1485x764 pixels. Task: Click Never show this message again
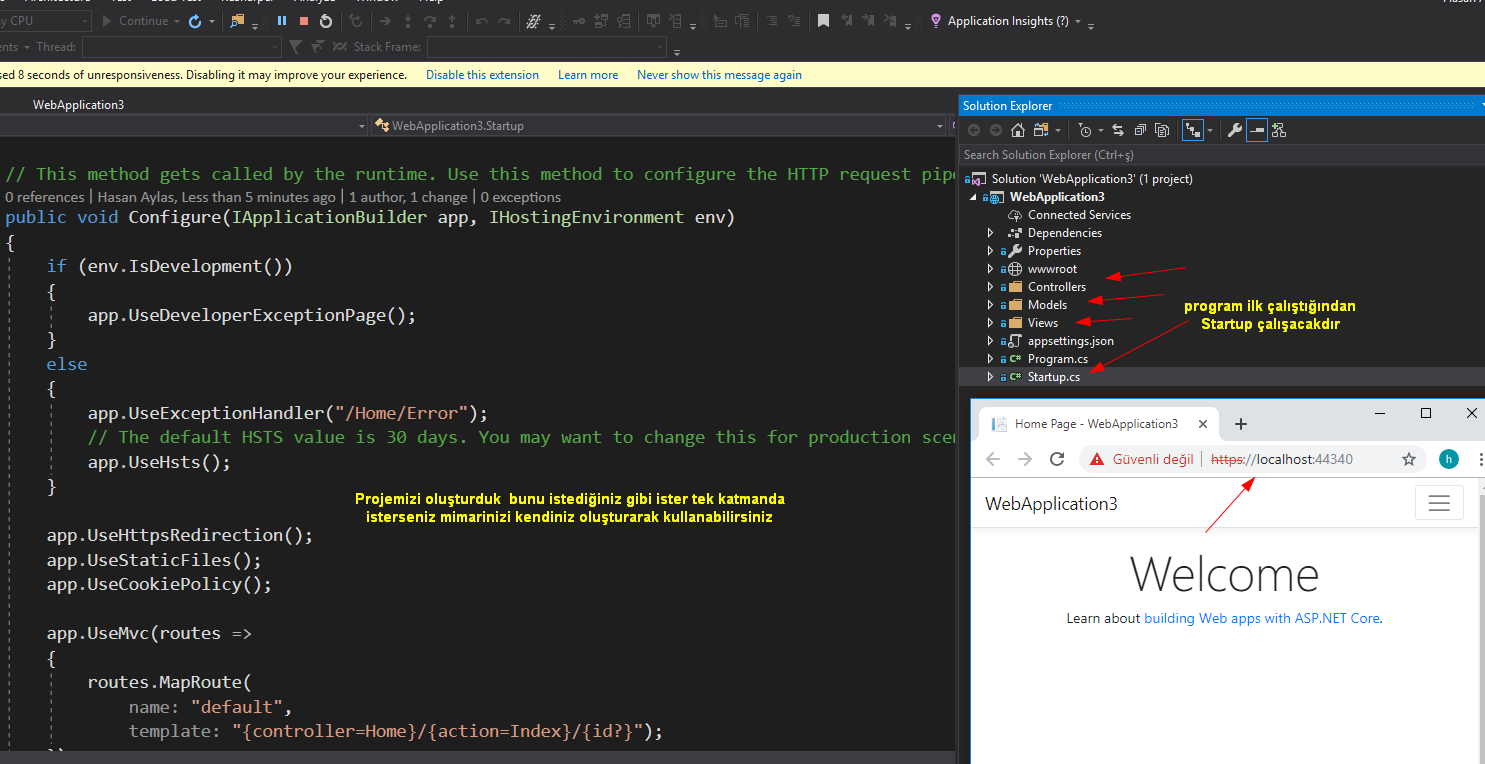719,75
